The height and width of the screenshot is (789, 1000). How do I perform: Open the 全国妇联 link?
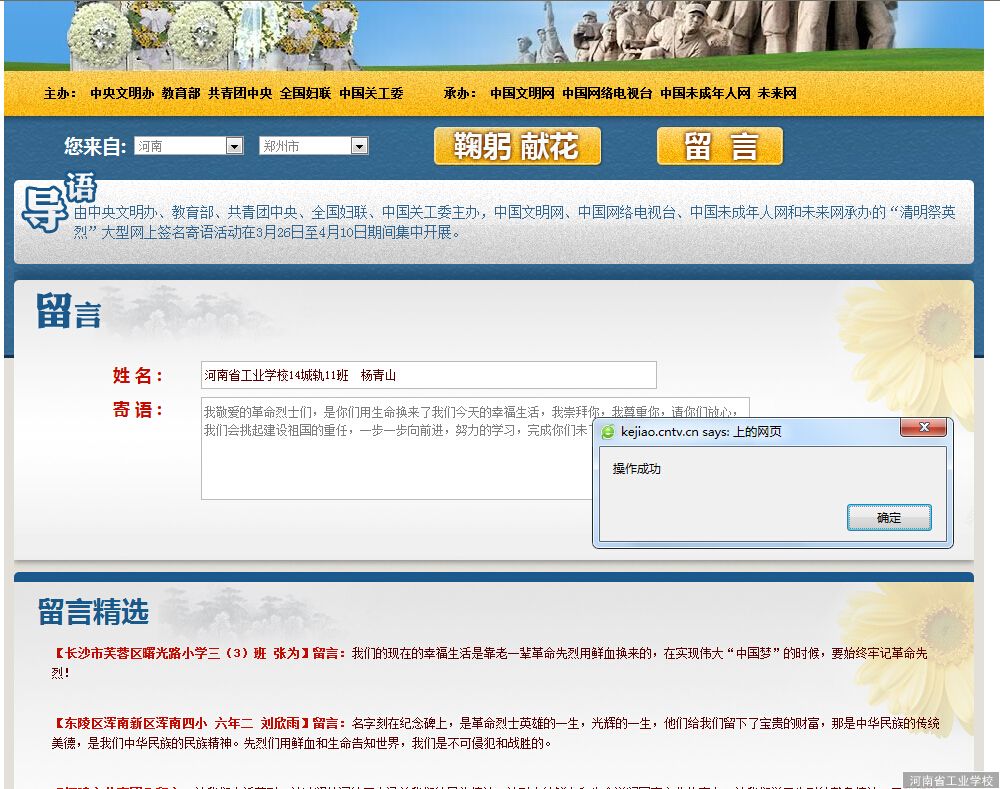305,93
